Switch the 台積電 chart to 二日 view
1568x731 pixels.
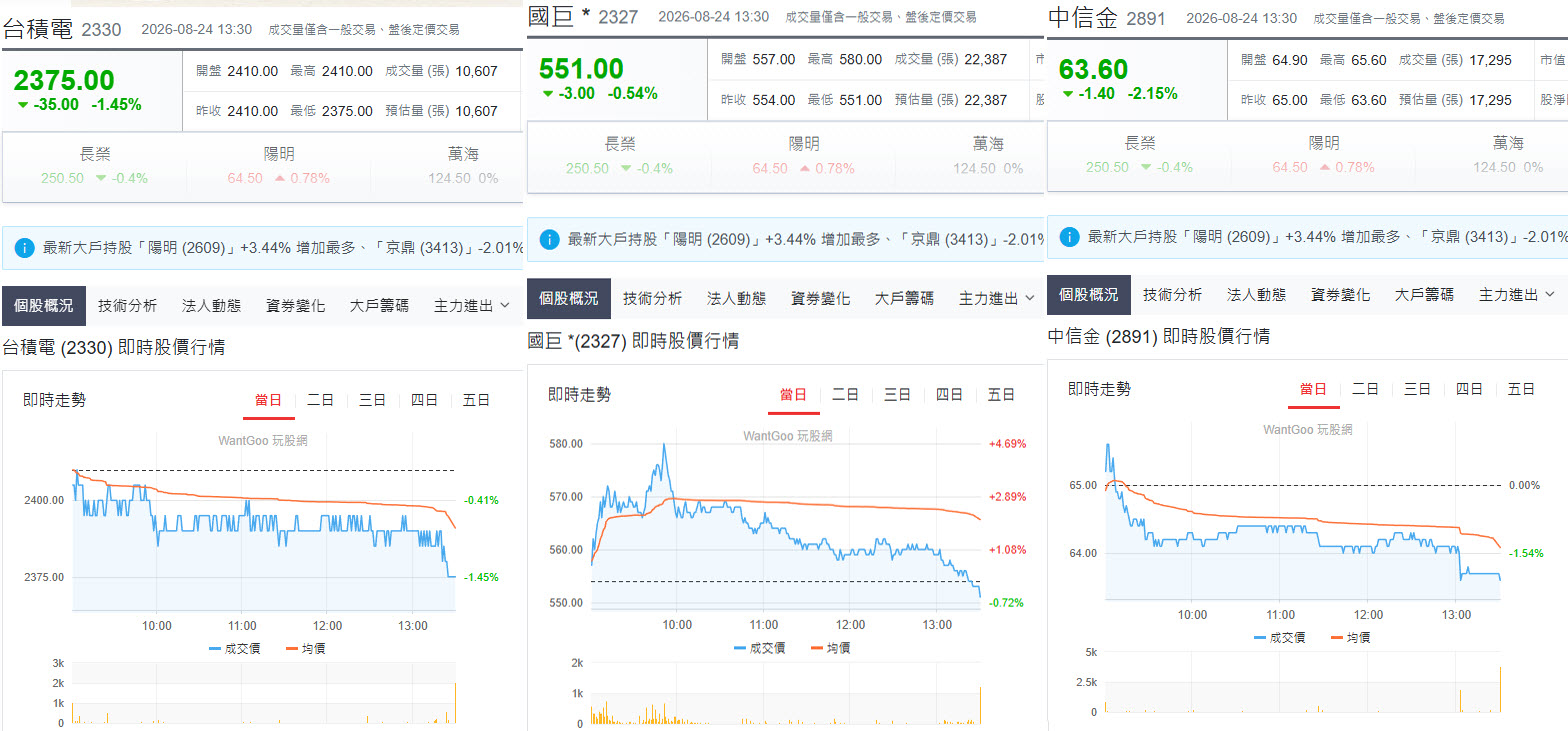321,400
